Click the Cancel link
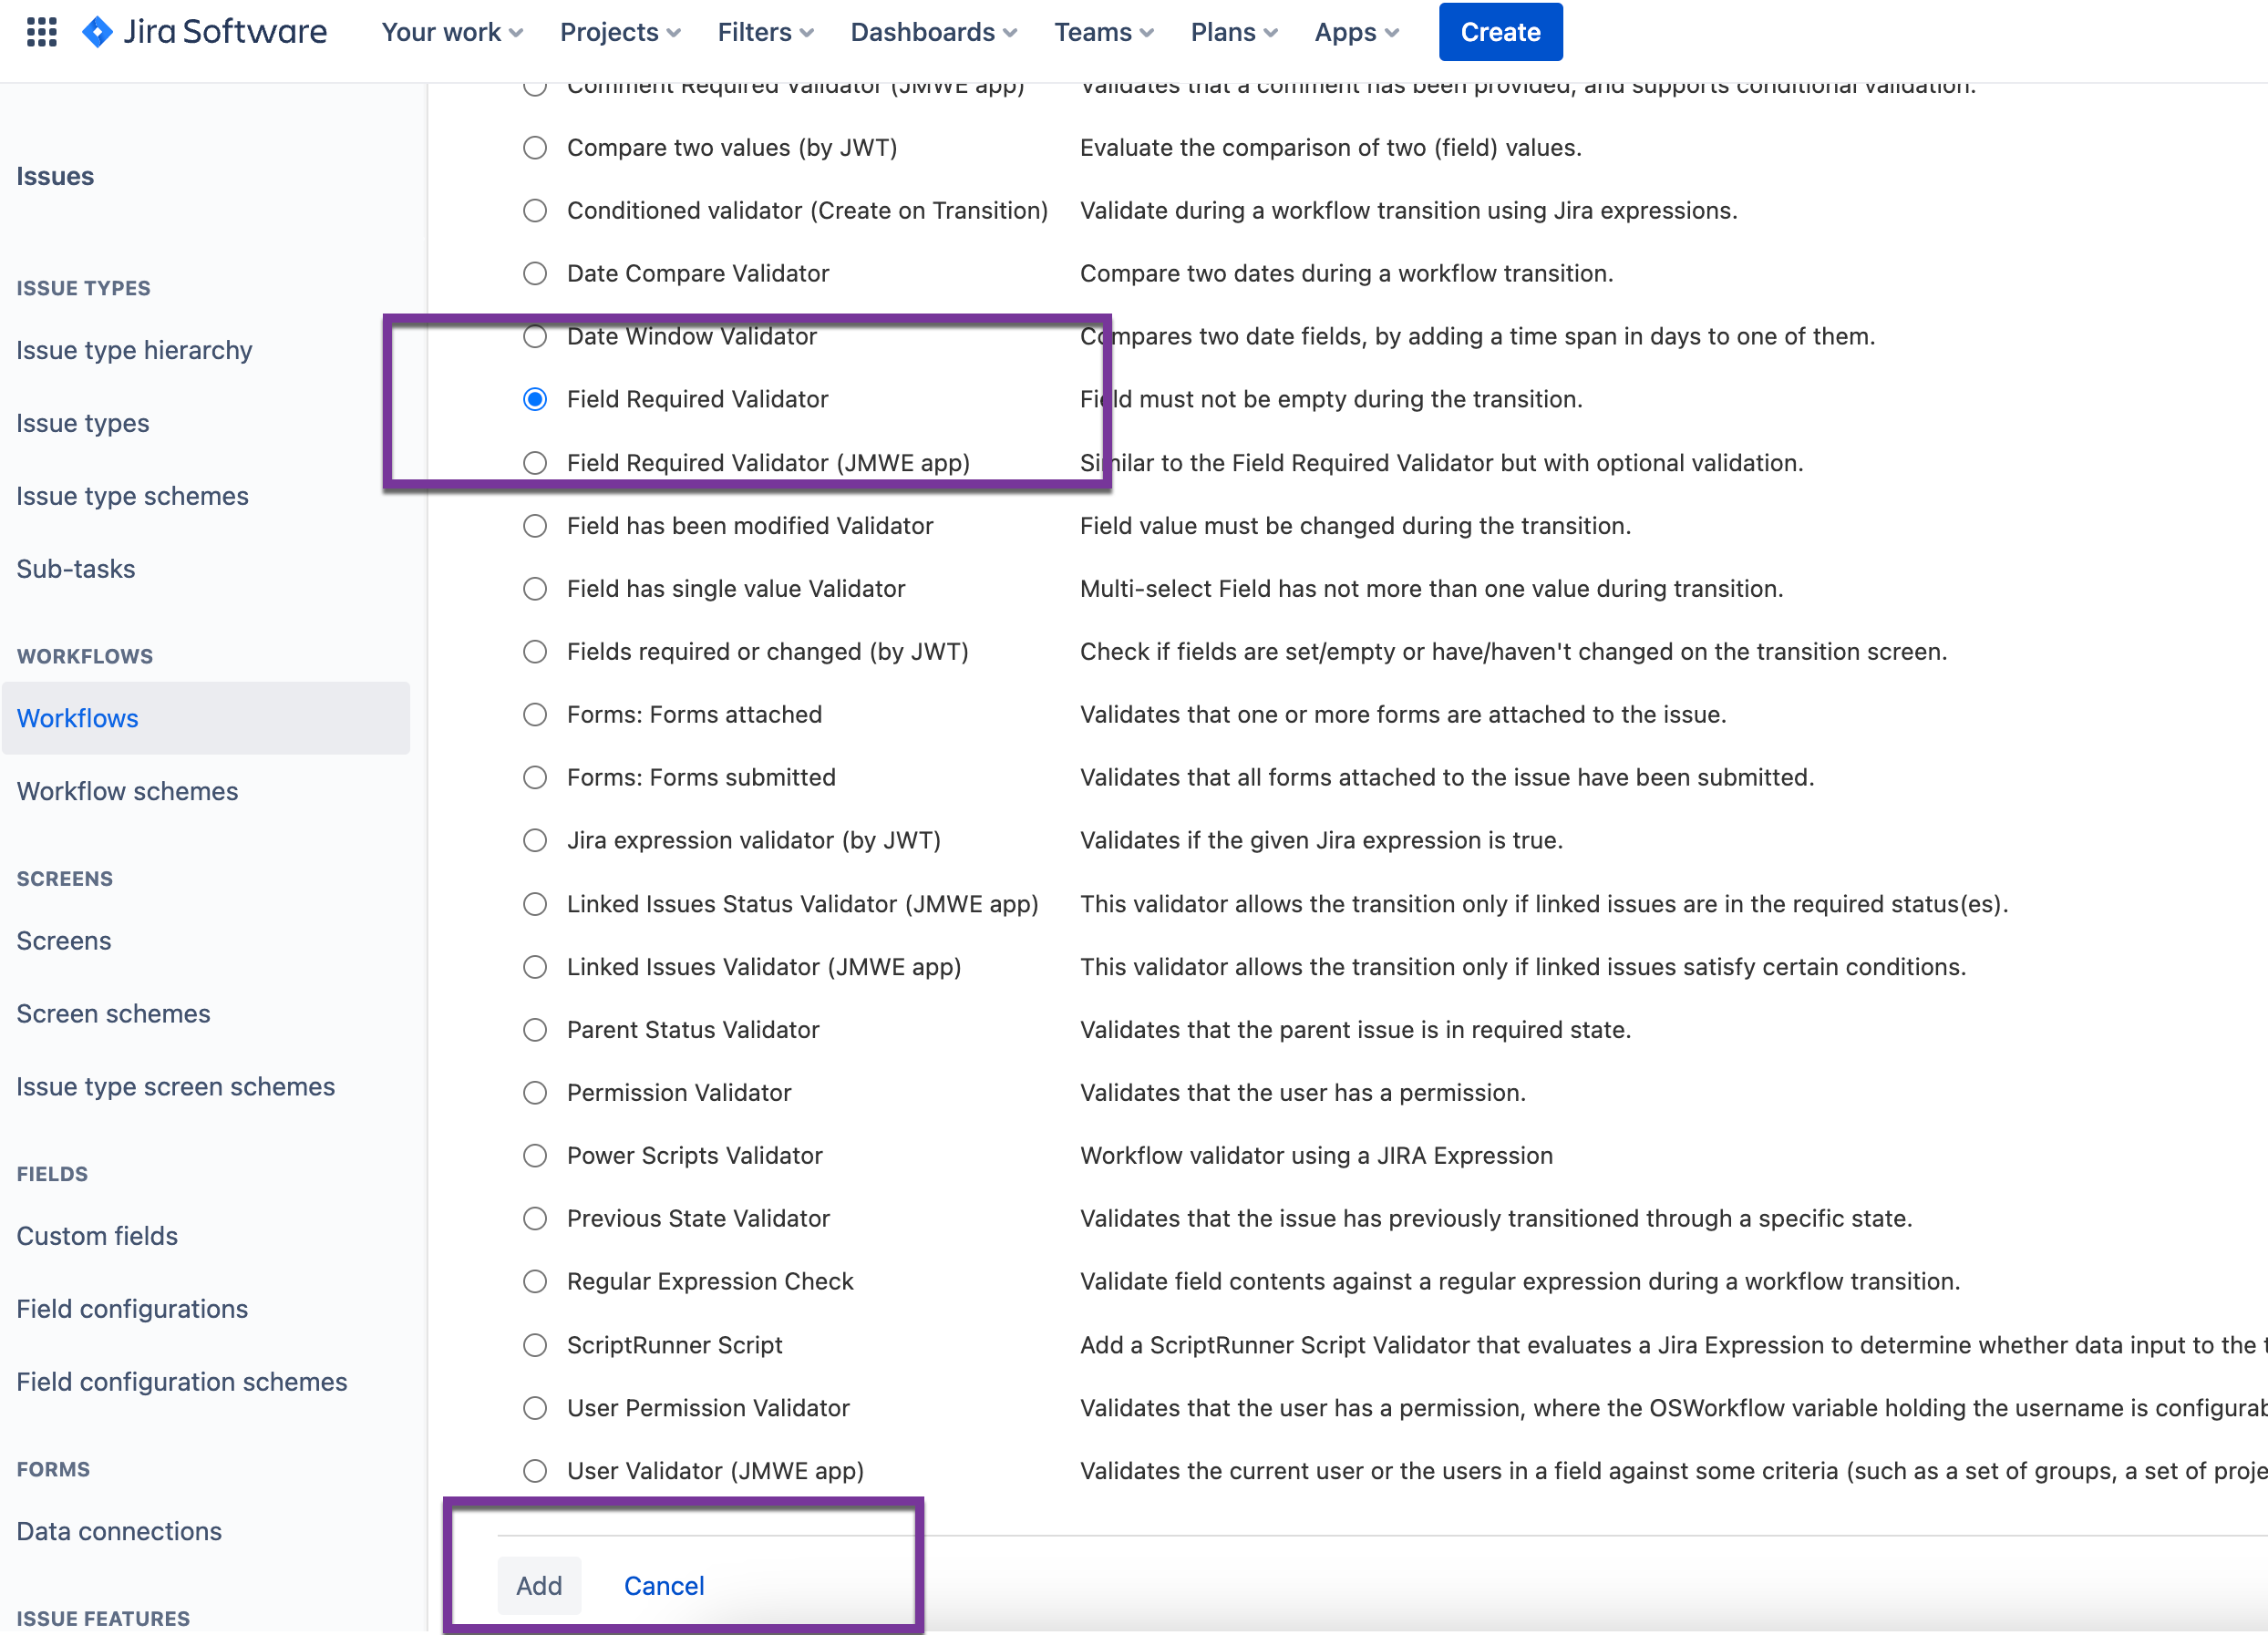 point(664,1585)
